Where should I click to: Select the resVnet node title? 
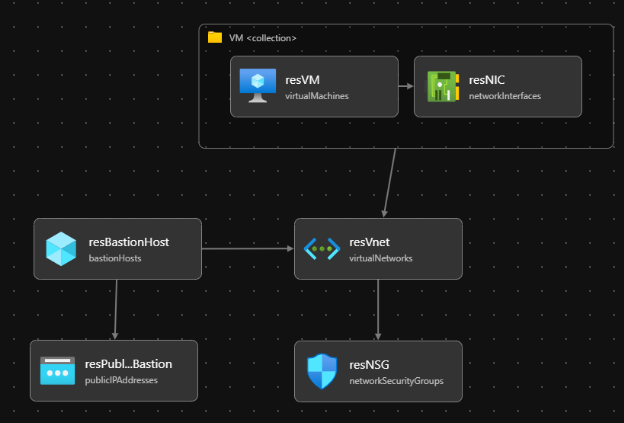pyautogui.click(x=369, y=242)
